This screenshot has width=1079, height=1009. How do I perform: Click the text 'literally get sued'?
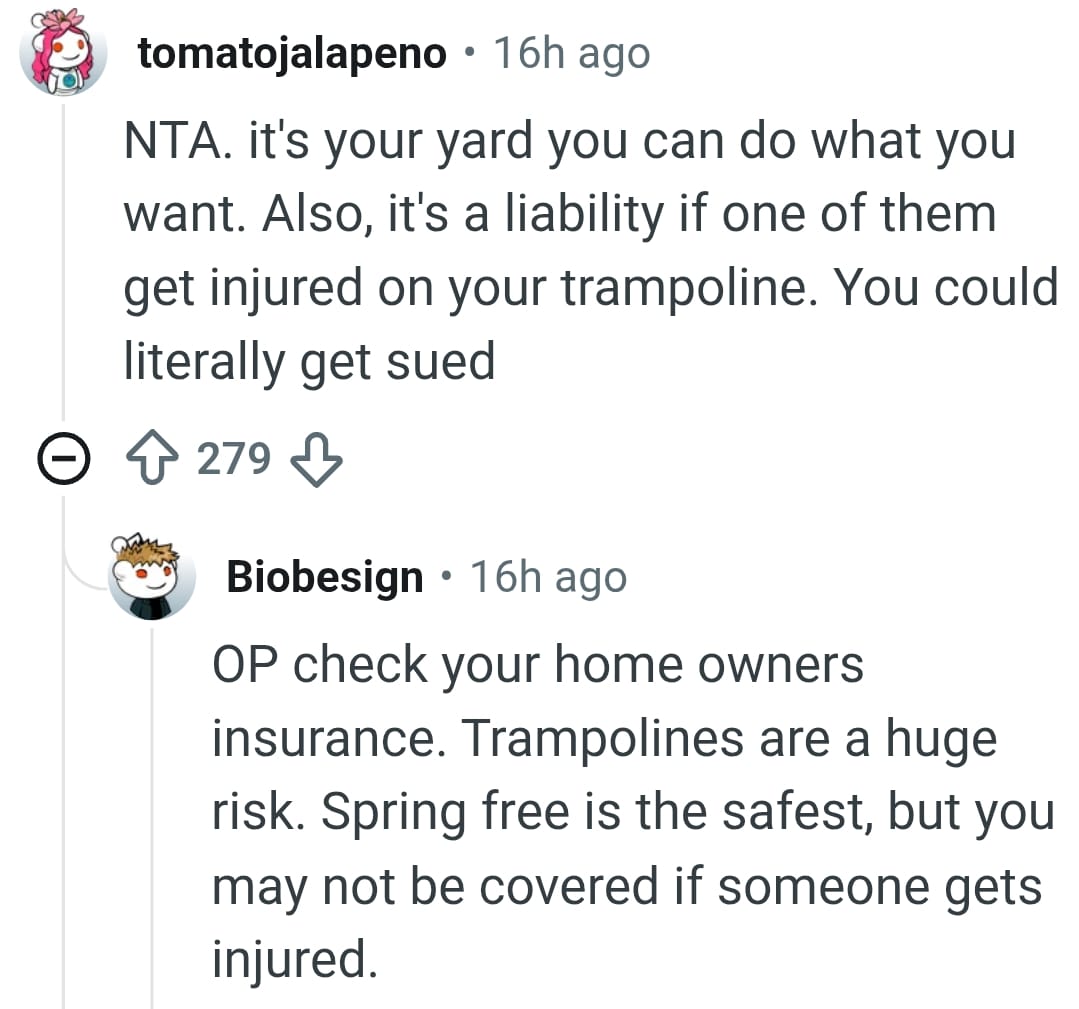coord(309,360)
